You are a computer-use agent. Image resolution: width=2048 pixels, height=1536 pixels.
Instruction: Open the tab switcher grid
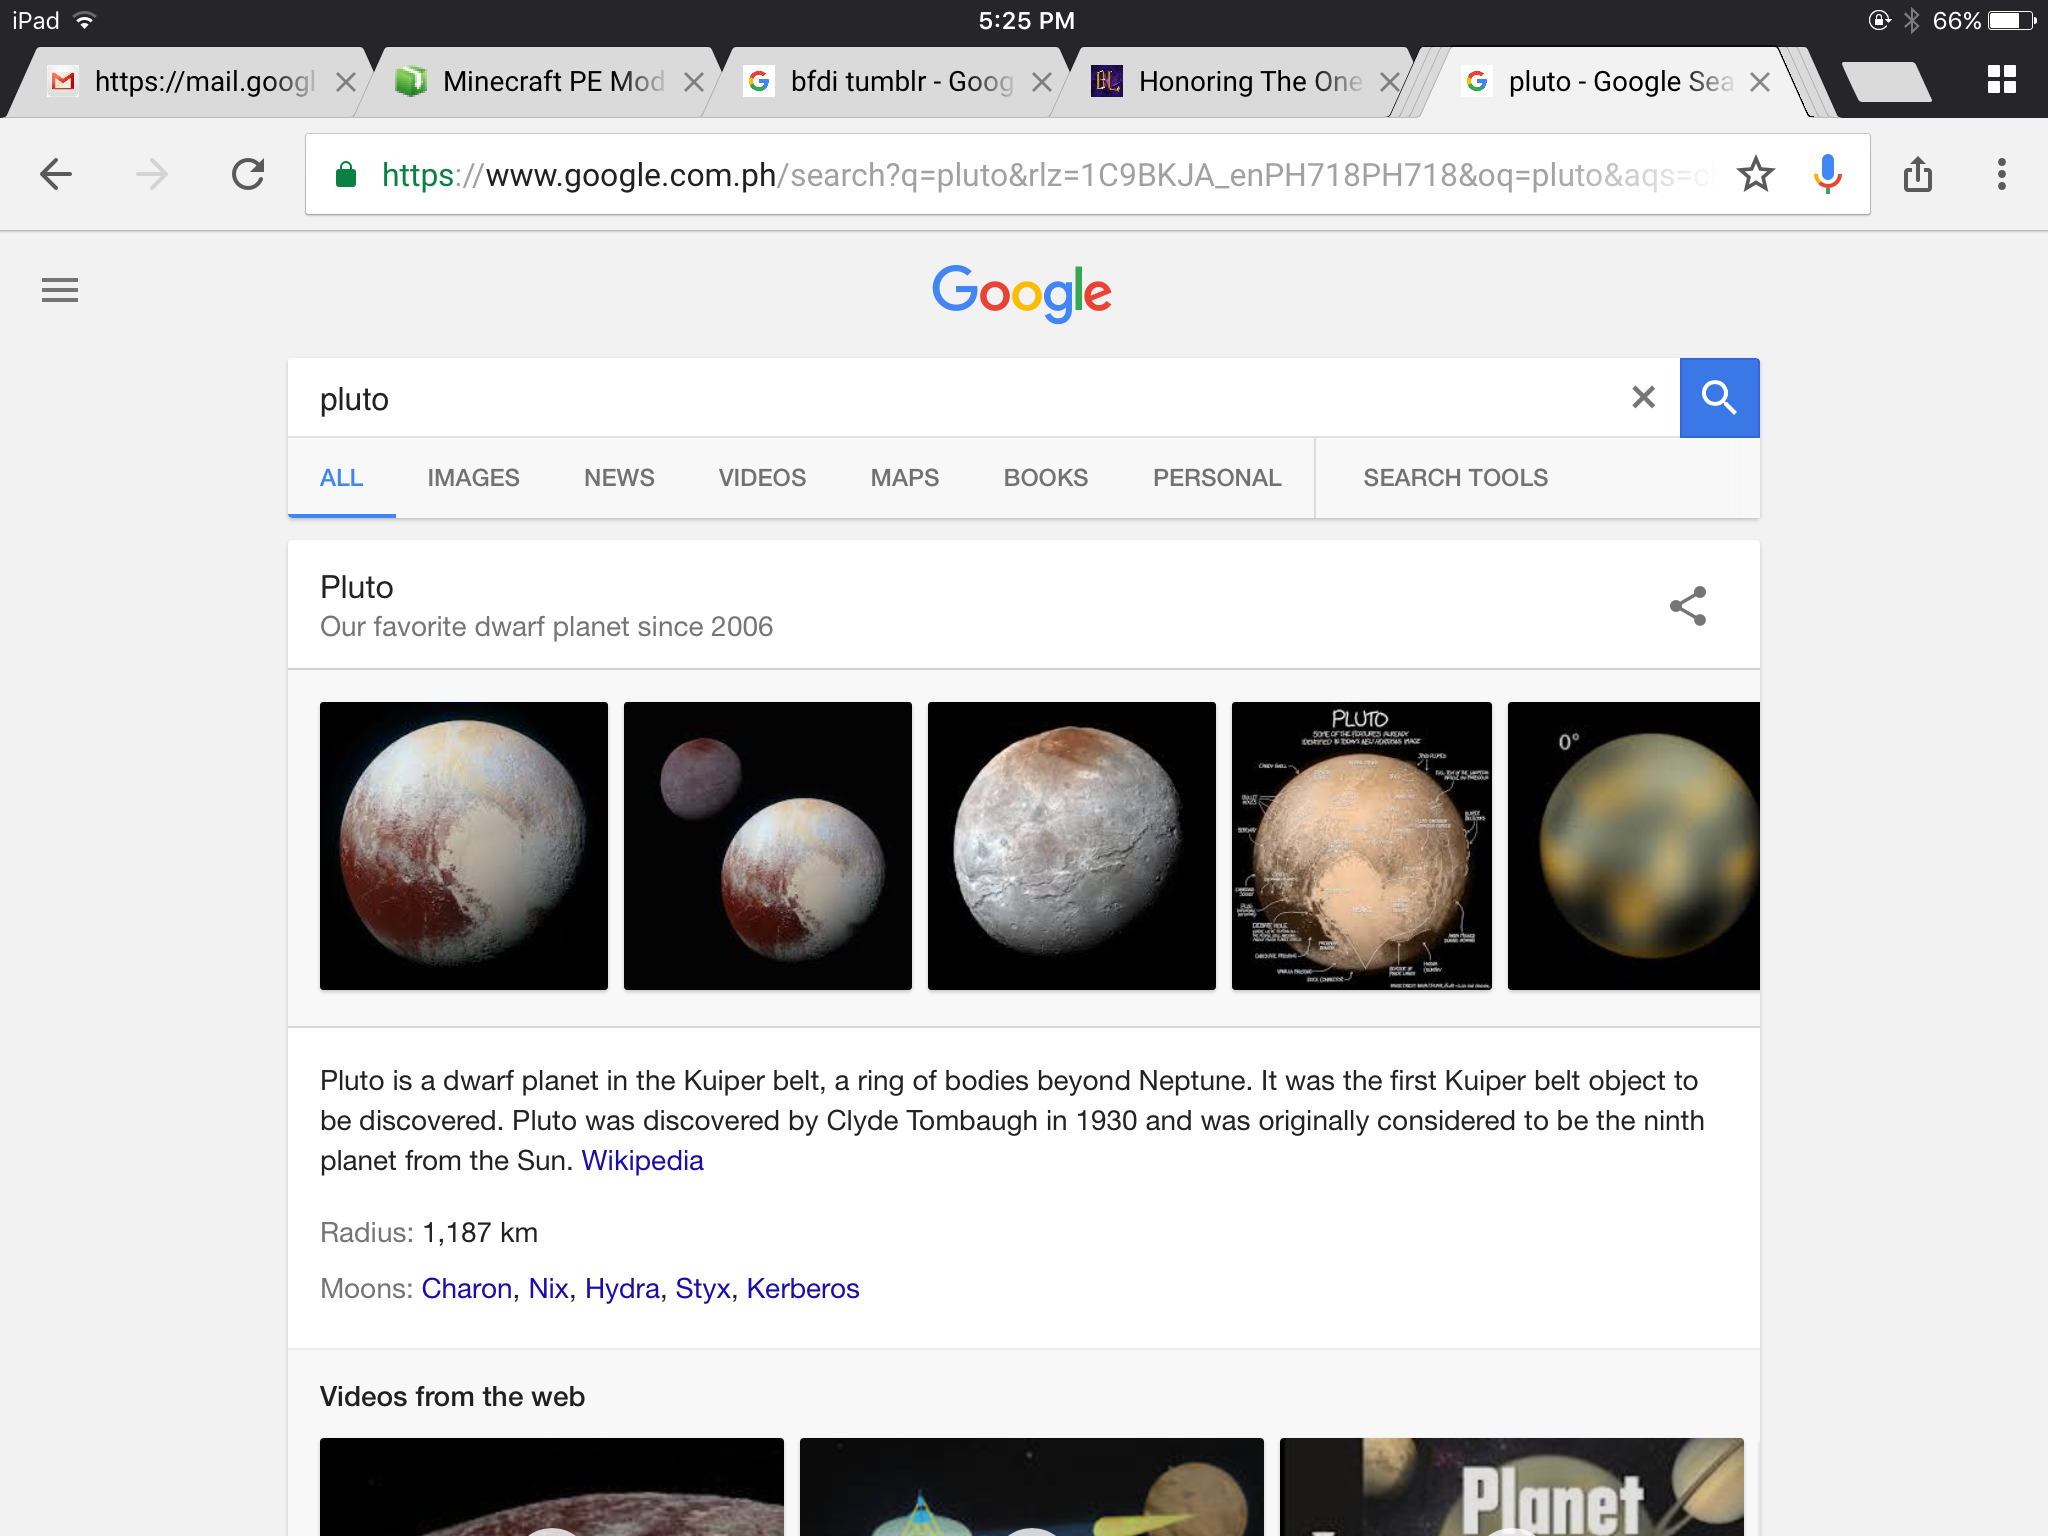(2001, 79)
